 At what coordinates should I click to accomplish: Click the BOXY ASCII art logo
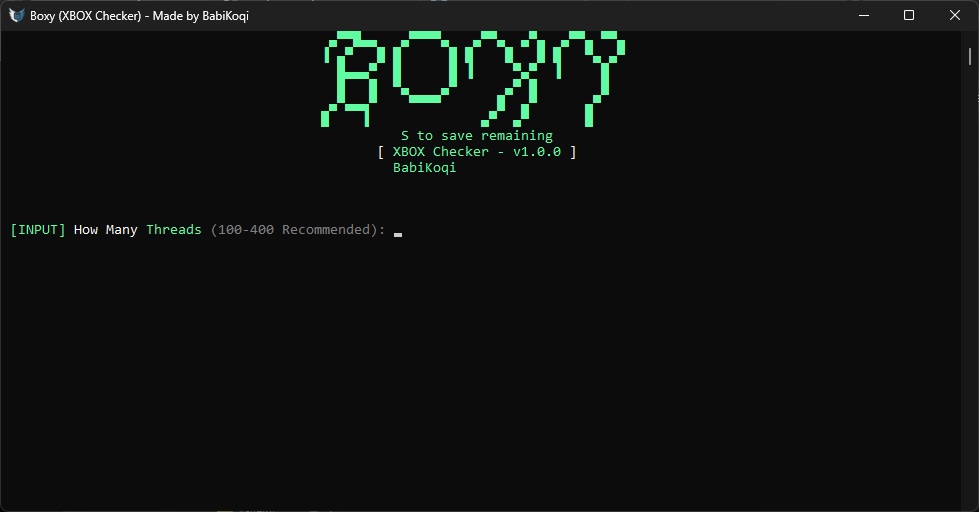(473, 79)
